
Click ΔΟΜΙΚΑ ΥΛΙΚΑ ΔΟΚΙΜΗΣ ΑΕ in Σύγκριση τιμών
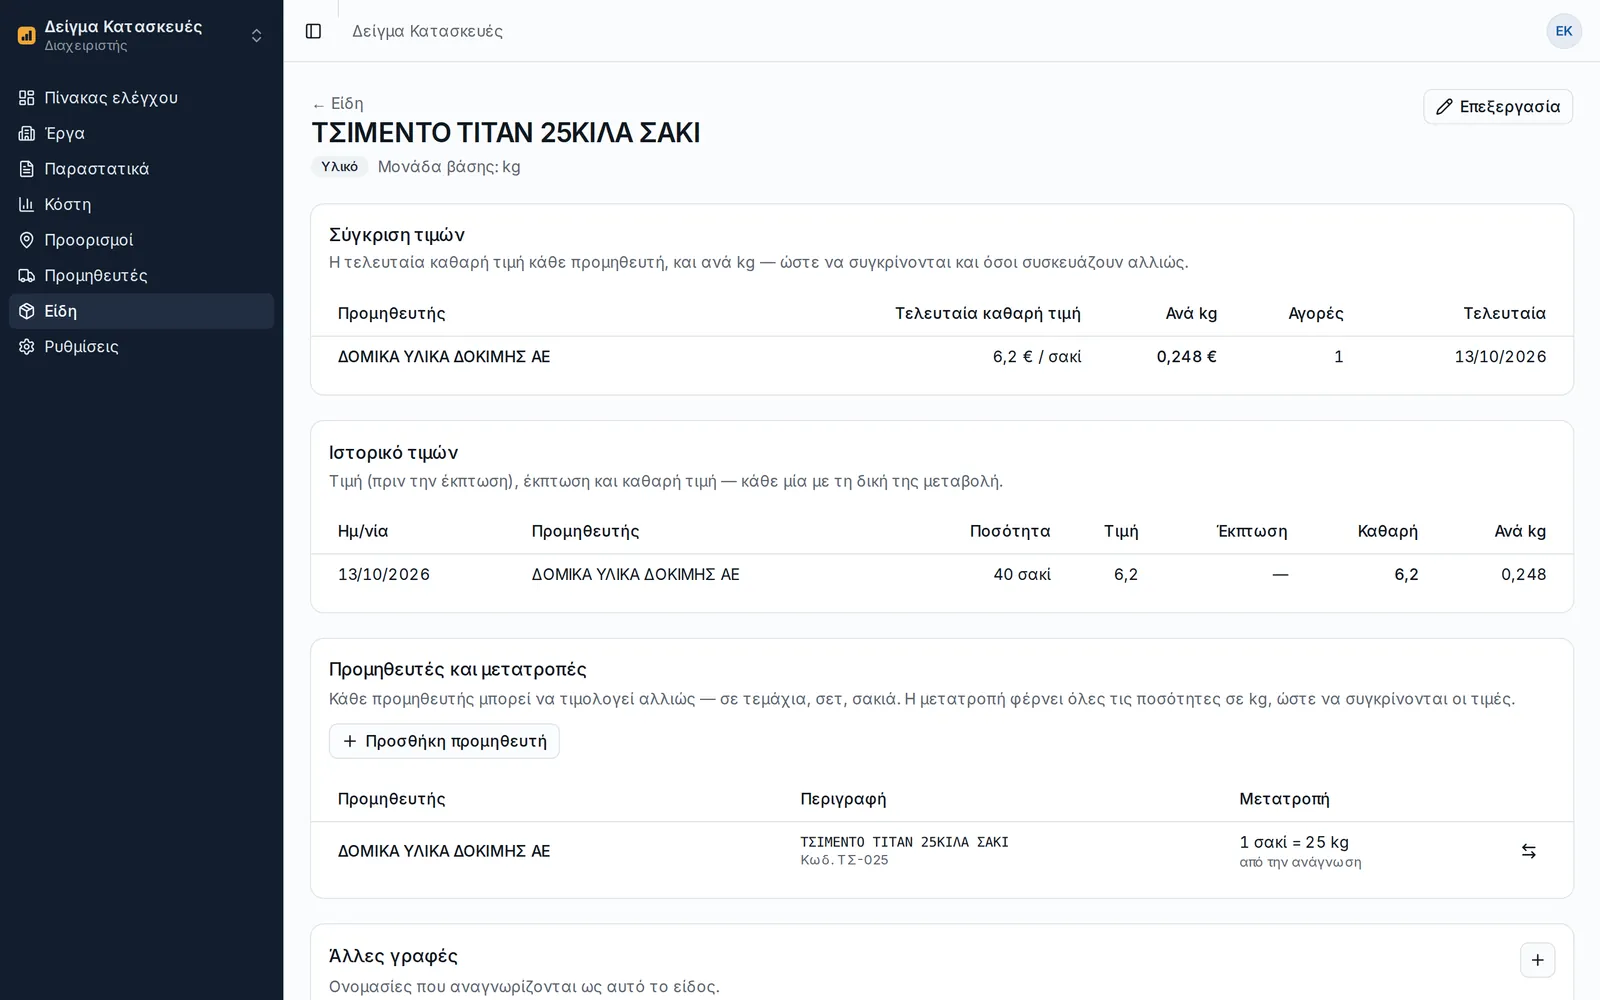444,357
